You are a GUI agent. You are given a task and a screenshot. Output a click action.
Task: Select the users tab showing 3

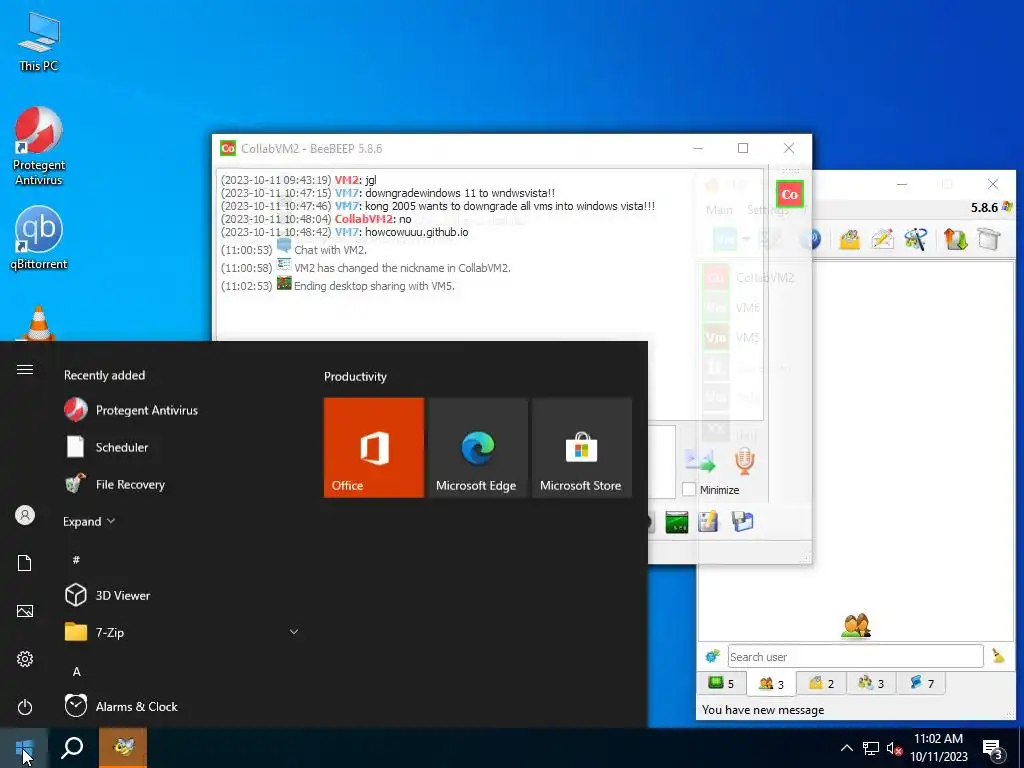pyautogui.click(x=771, y=684)
